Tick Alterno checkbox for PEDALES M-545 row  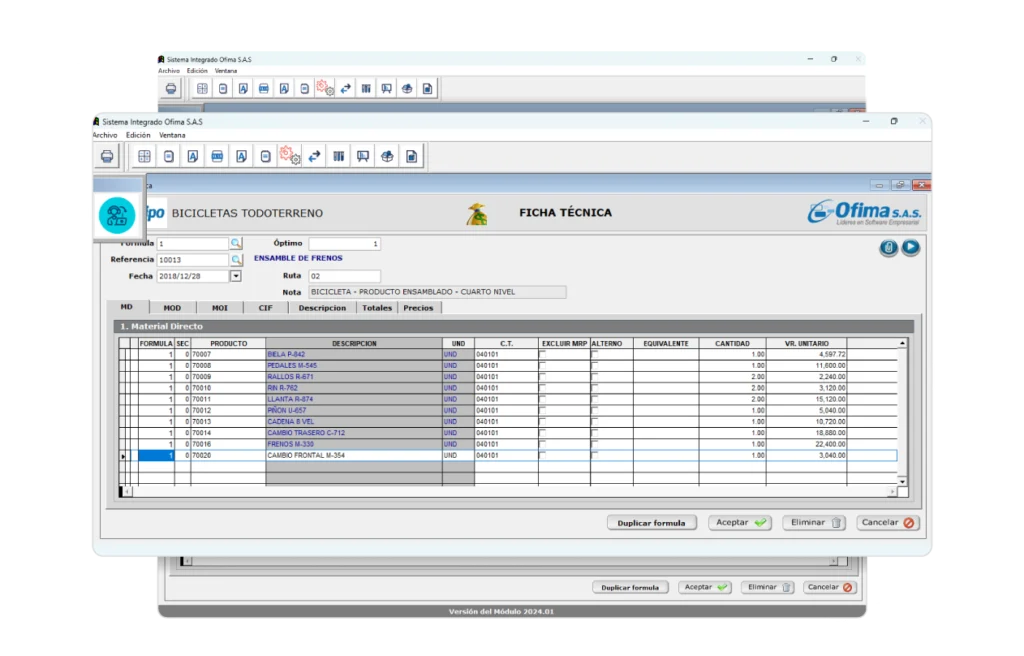pyautogui.click(x=594, y=365)
